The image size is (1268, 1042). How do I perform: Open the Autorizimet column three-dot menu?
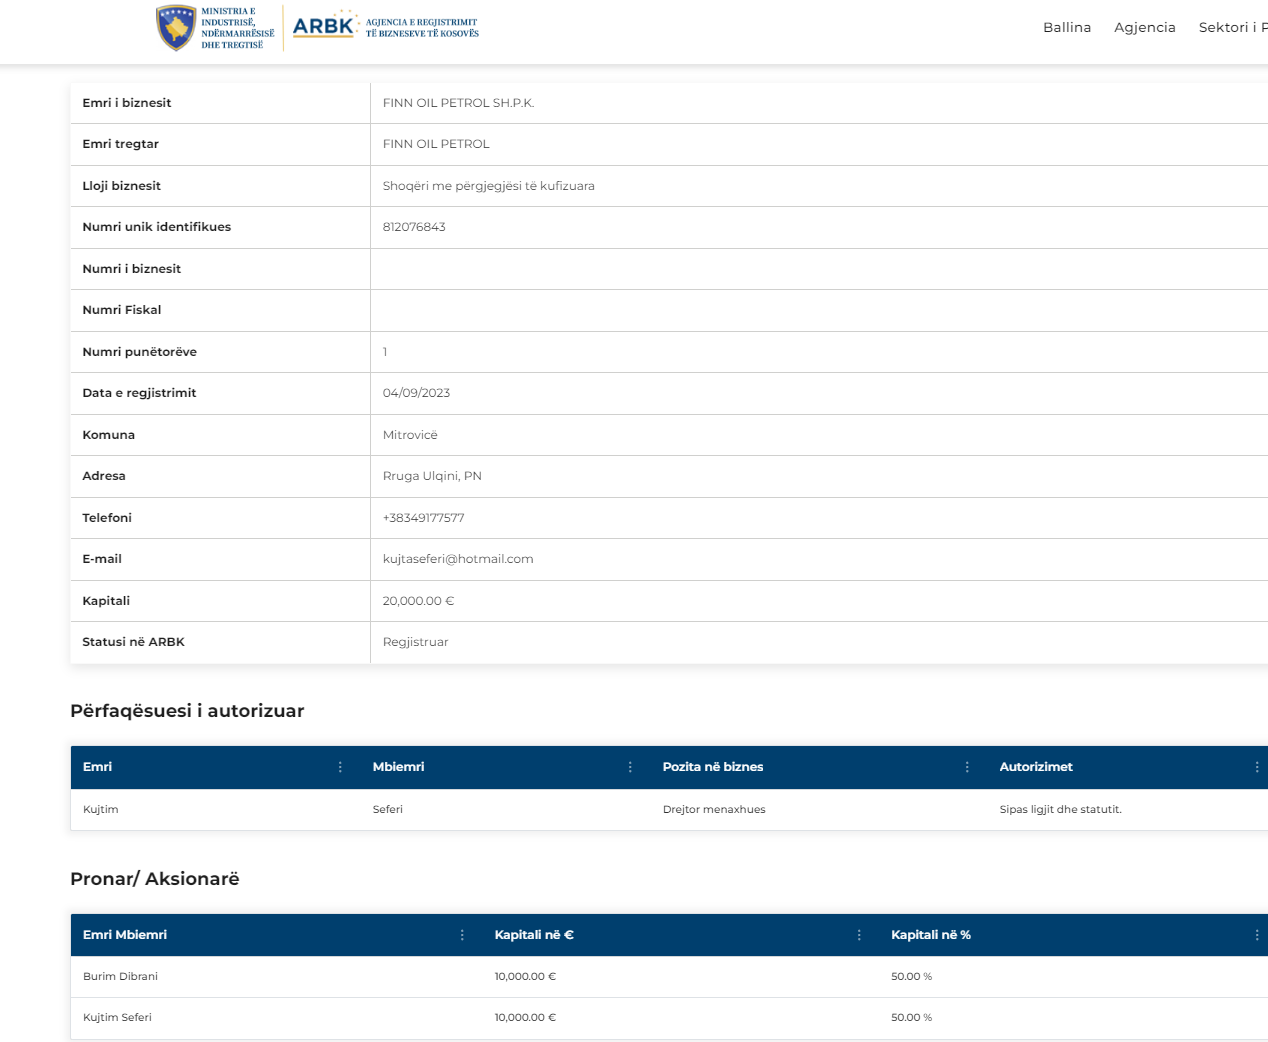coord(1256,767)
